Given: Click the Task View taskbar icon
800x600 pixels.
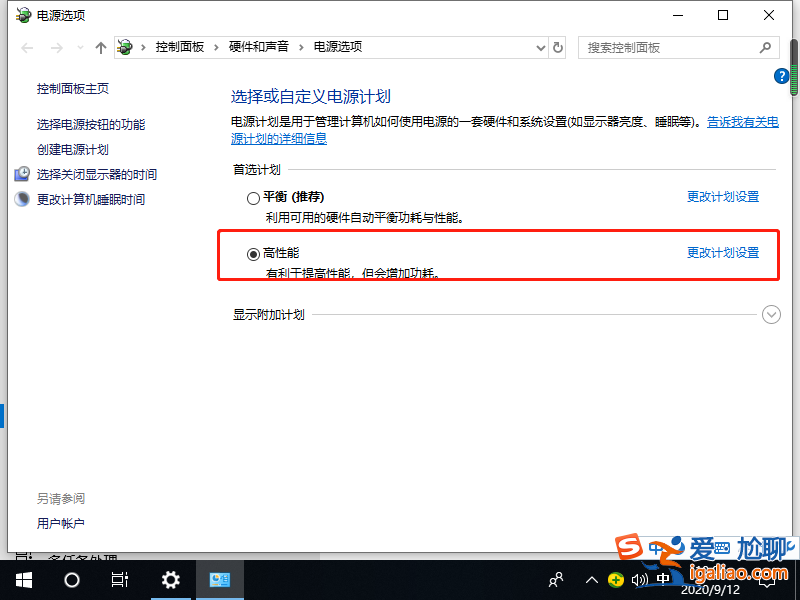Looking at the screenshot, I should pos(119,580).
